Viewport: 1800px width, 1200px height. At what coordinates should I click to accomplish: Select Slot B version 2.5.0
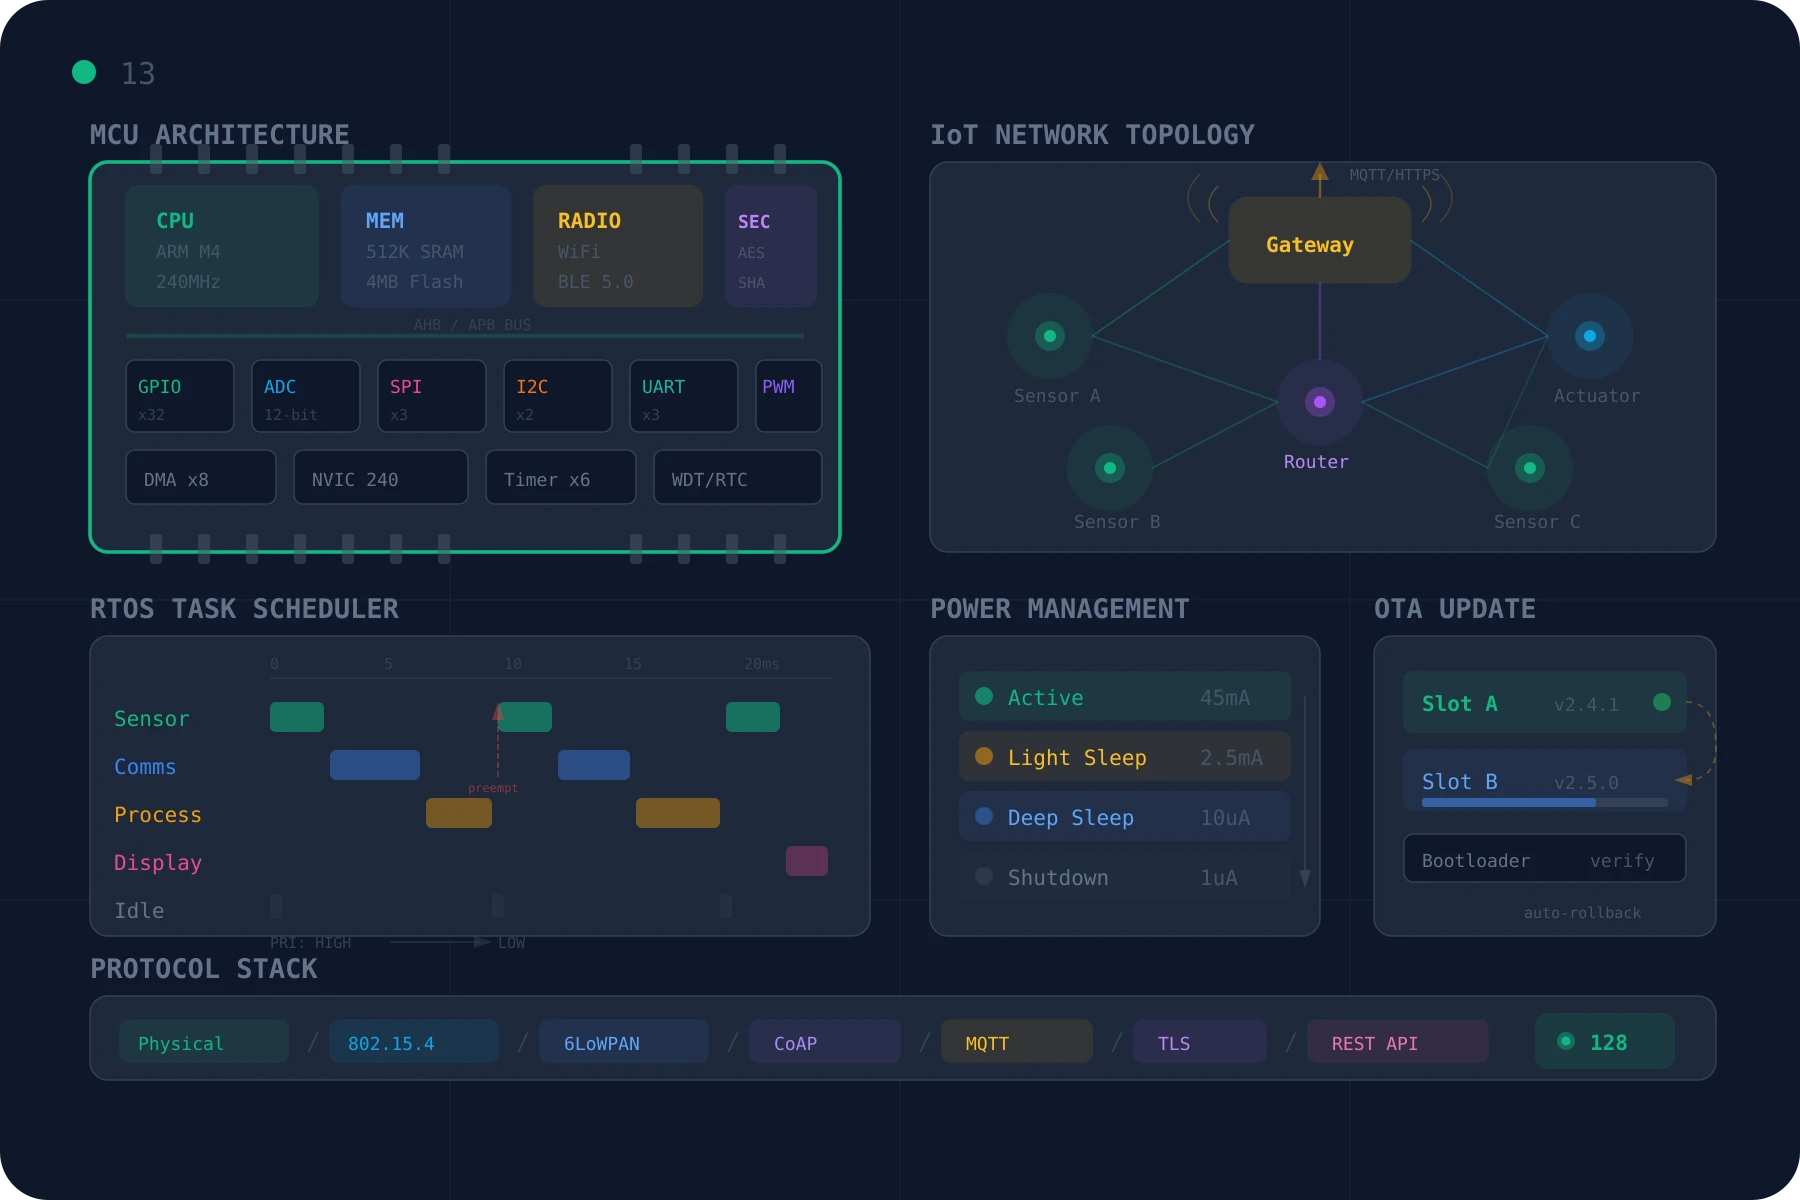pos(1543,780)
